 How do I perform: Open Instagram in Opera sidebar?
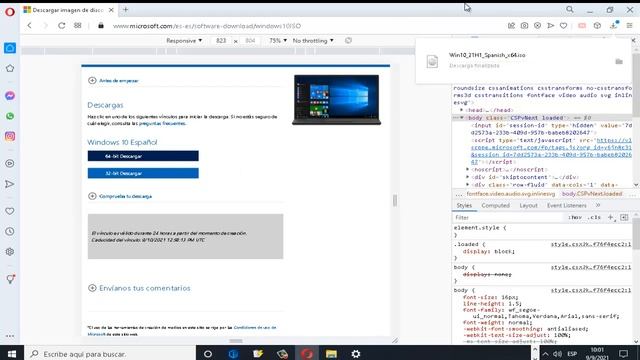tap(10, 136)
